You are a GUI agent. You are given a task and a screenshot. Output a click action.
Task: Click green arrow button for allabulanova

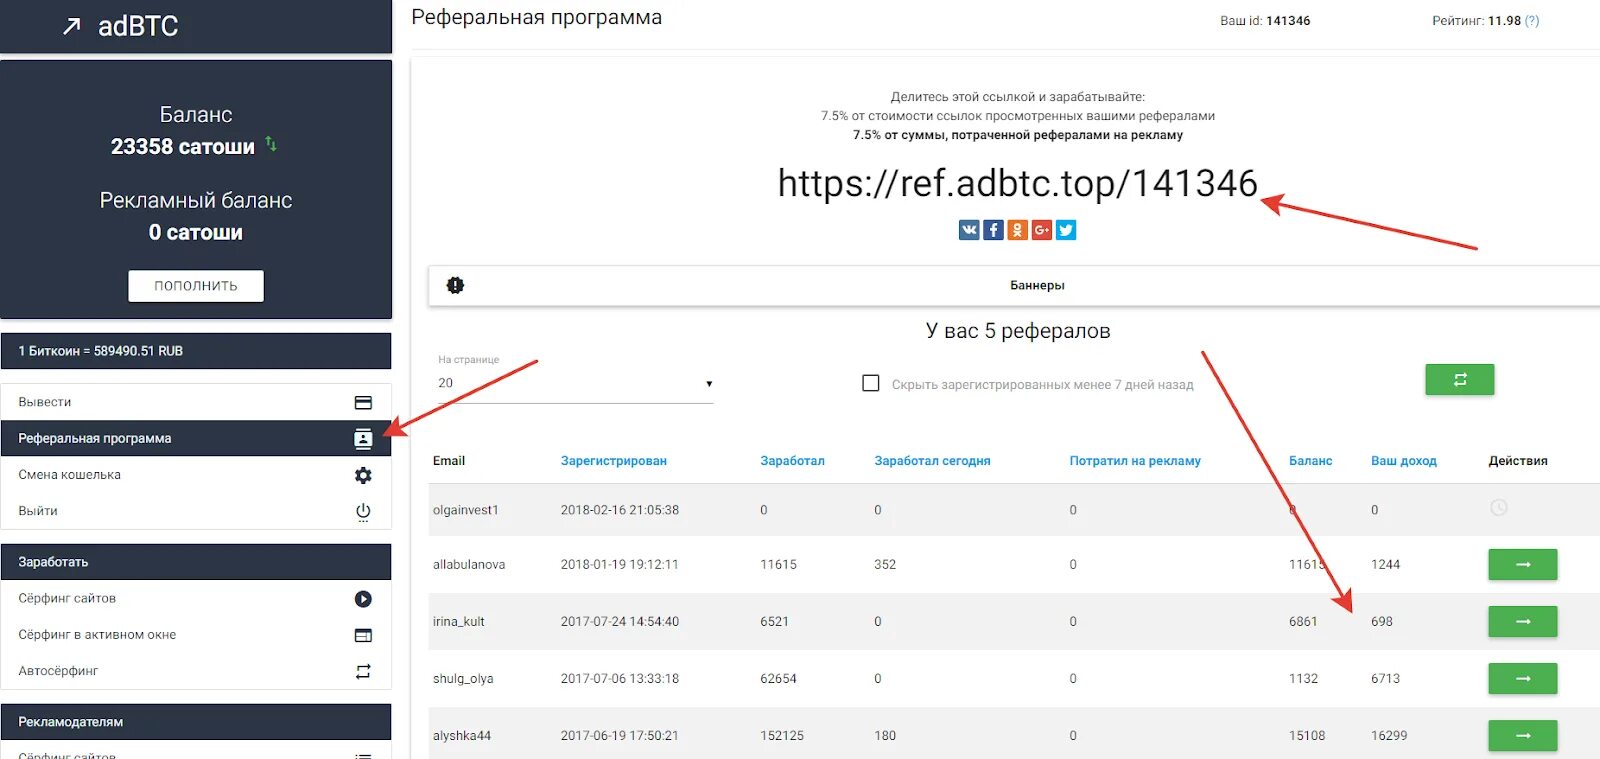pyautogui.click(x=1522, y=564)
